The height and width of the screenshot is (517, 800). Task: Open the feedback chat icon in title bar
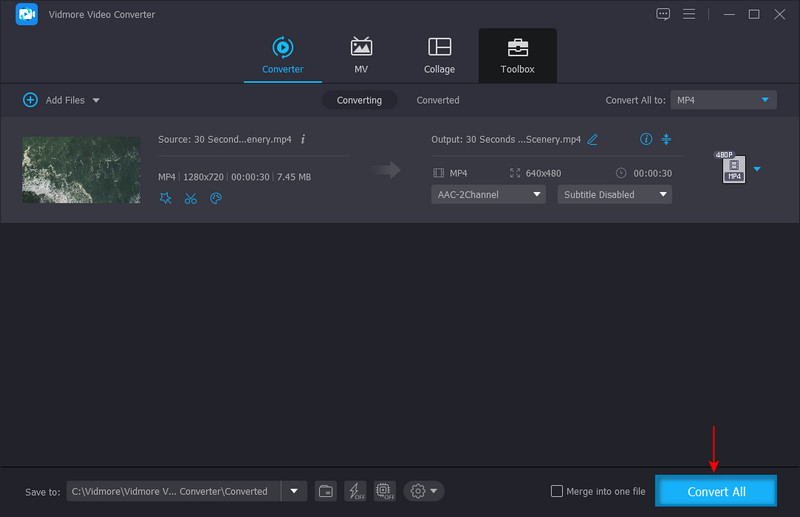[x=663, y=14]
